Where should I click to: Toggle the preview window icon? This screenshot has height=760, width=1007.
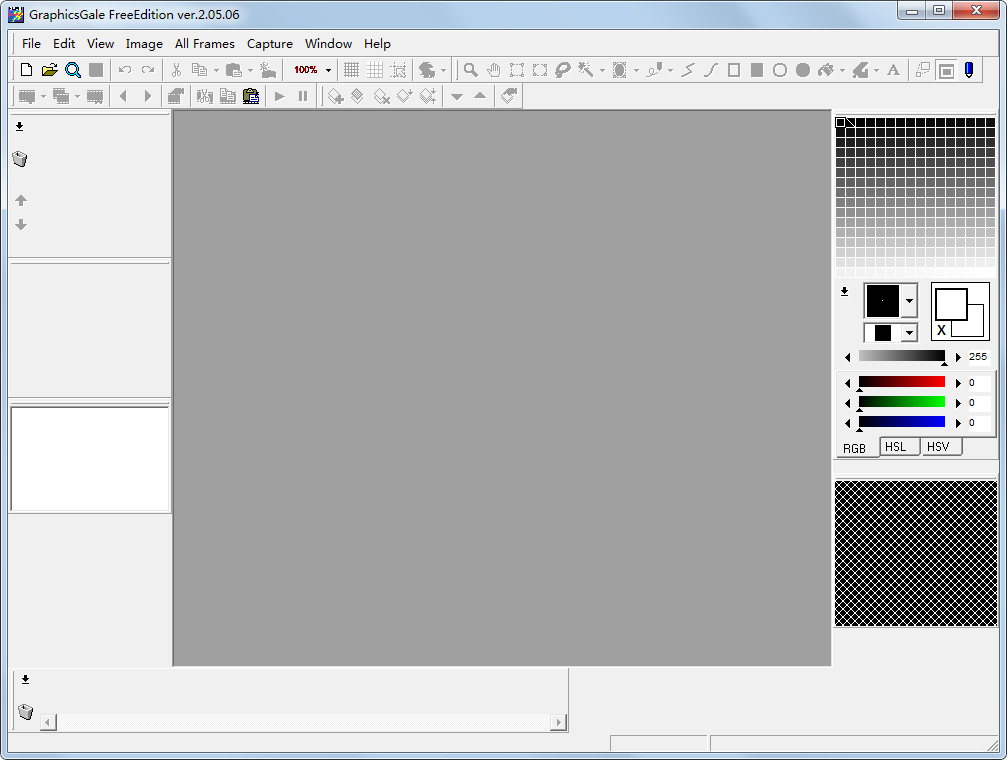(946, 70)
